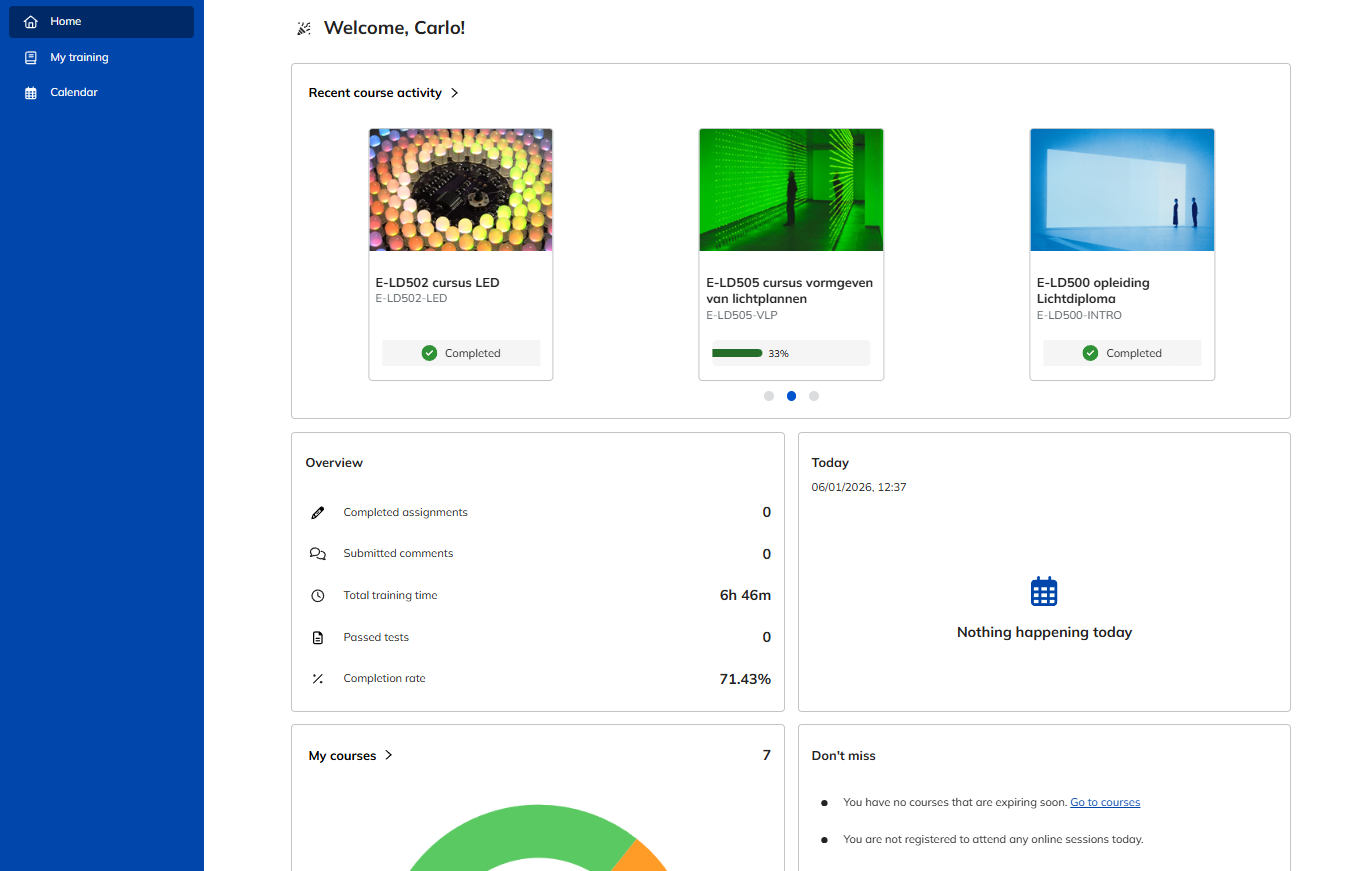Click the clock icon for Total training time
This screenshot has width=1365, height=871.
coord(318,596)
